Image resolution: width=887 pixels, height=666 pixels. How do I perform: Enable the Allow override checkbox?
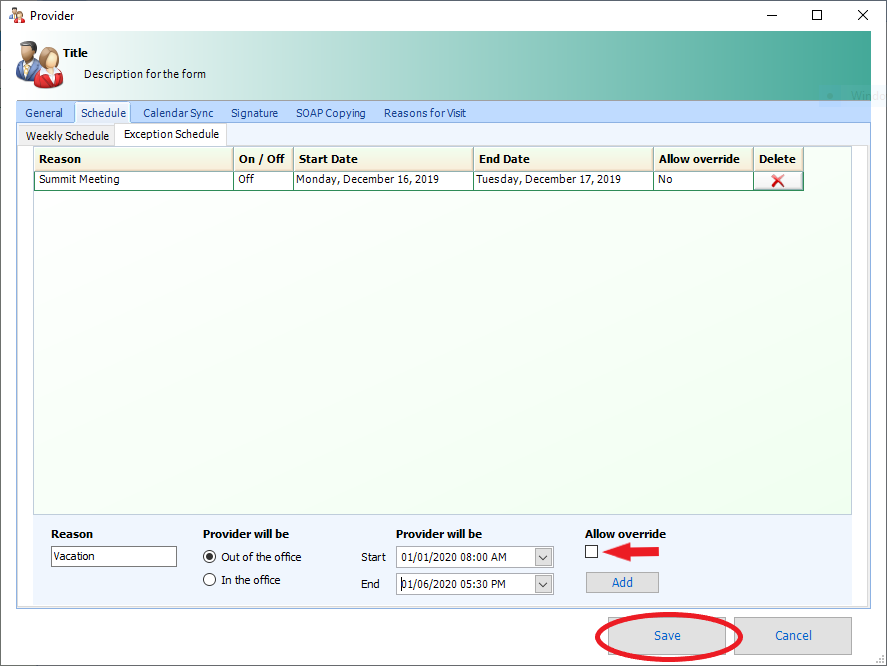point(591,550)
